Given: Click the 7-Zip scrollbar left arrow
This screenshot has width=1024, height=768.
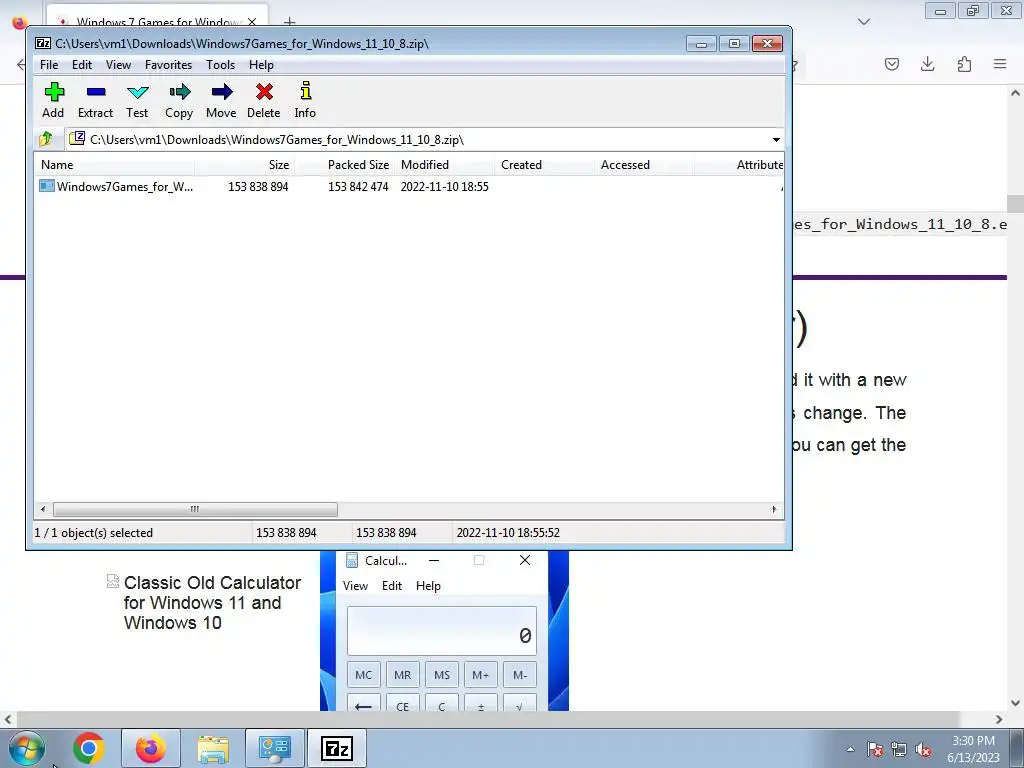Looking at the screenshot, I should pyautogui.click(x=43, y=509).
